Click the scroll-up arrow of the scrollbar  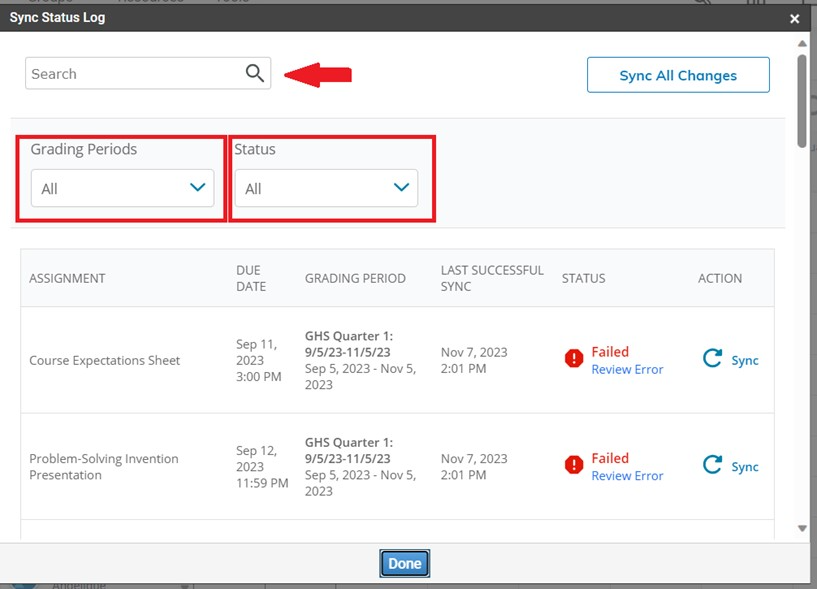pyautogui.click(x=802, y=43)
